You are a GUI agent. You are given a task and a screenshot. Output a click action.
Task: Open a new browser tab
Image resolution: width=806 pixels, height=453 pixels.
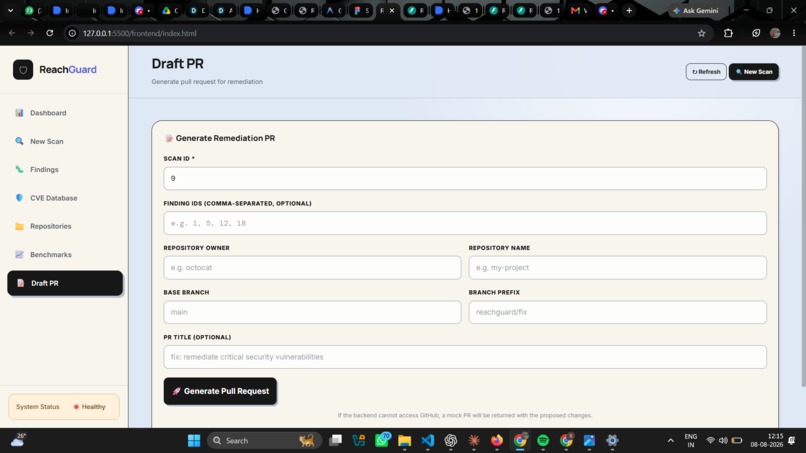[629, 10]
